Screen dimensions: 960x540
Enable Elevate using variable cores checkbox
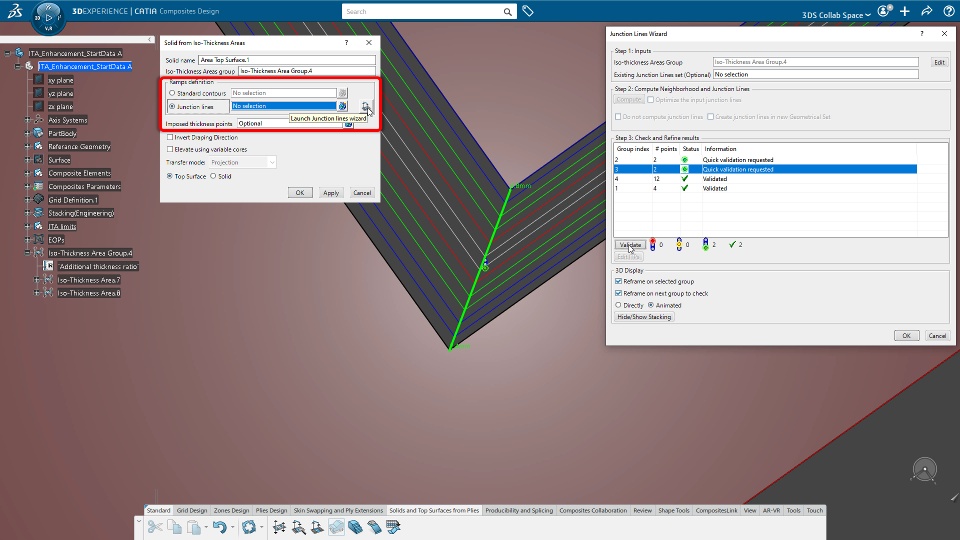pos(170,149)
